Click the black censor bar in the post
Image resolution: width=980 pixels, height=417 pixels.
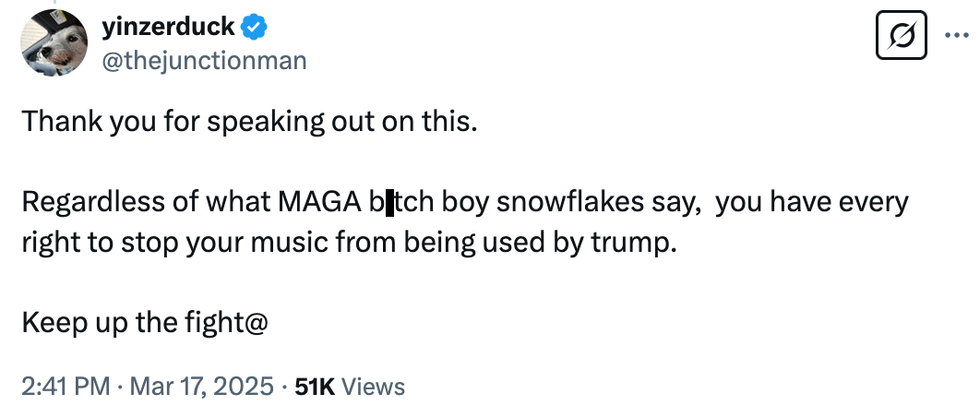[x=387, y=203]
